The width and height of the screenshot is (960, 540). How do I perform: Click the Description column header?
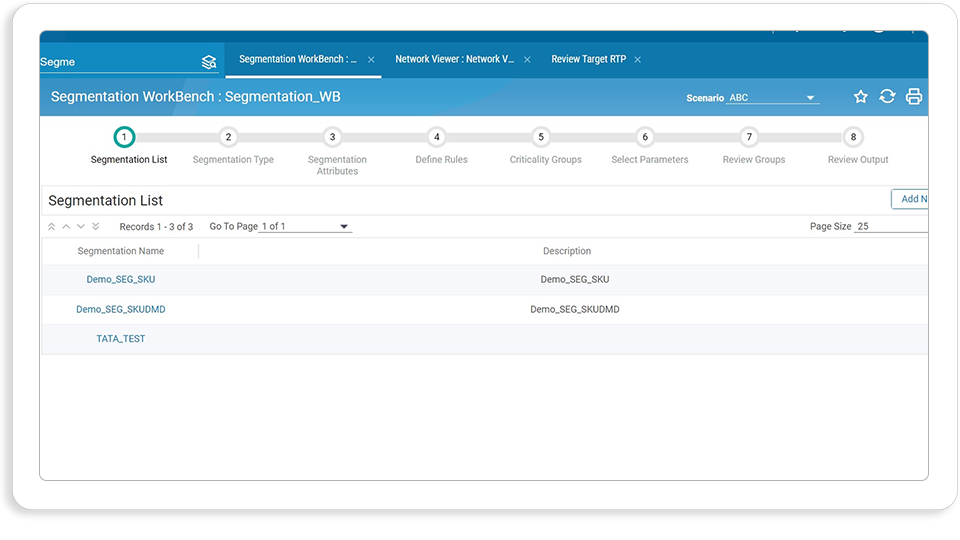567,251
